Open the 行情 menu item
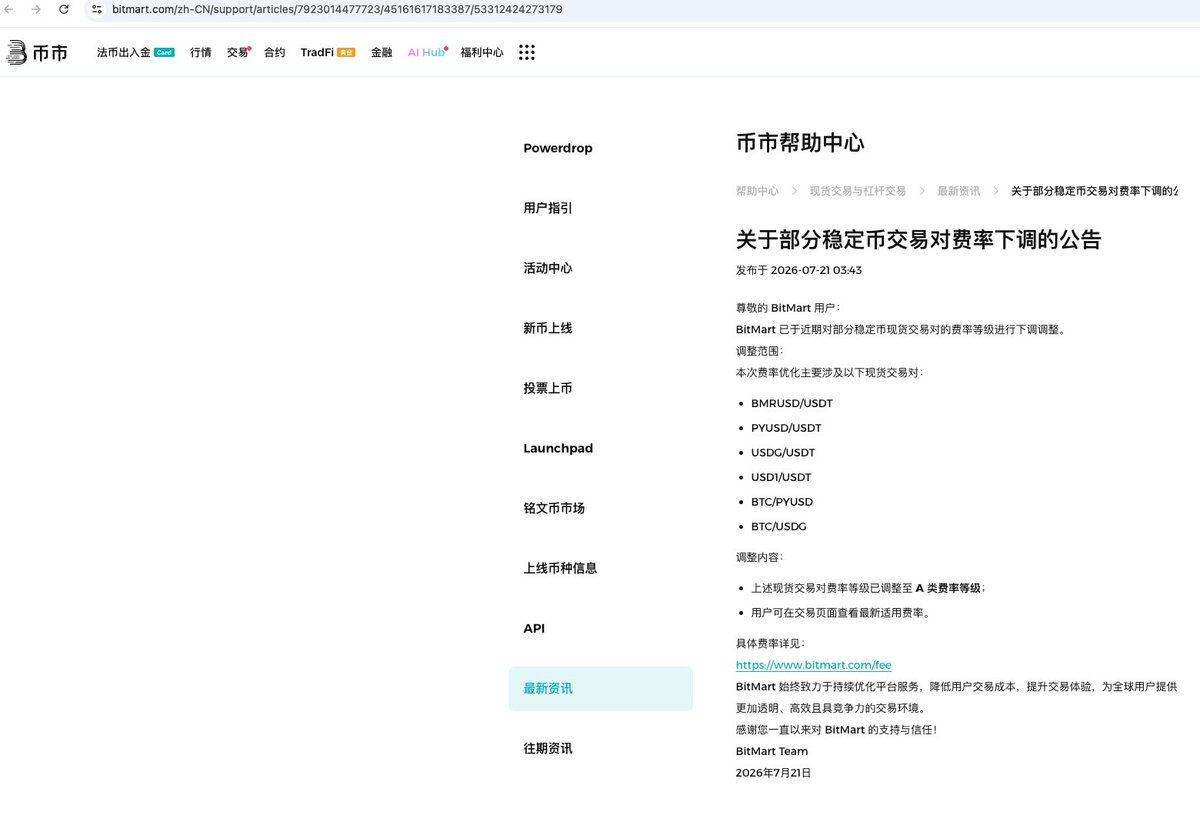 click(x=201, y=52)
